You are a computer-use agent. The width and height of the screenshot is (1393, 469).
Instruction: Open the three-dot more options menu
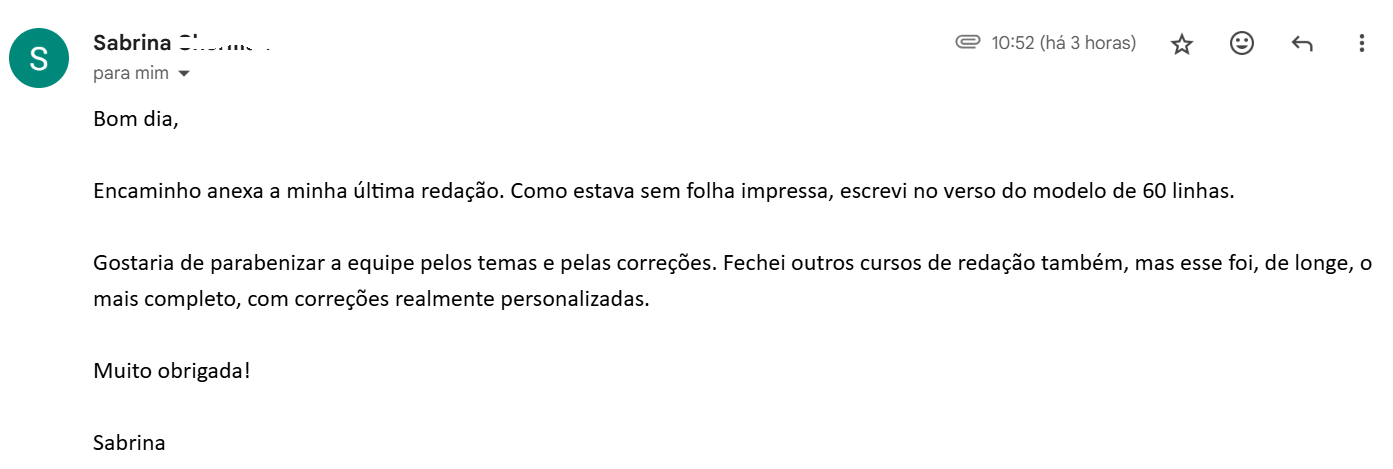[x=1361, y=43]
